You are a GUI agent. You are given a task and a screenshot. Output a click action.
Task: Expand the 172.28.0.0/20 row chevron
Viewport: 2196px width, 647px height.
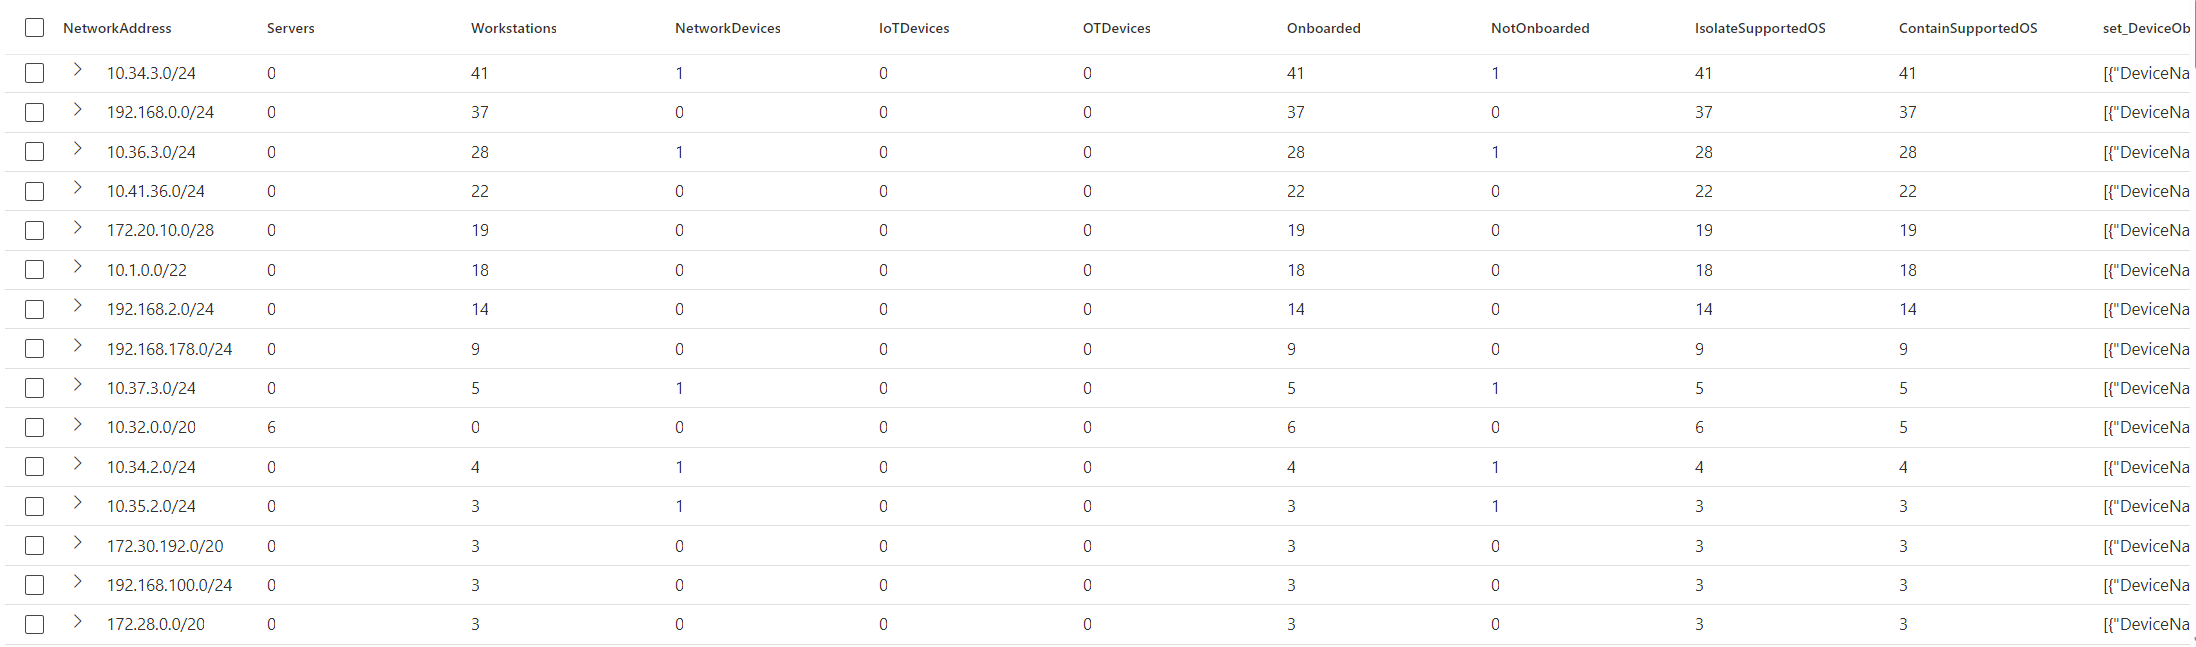point(77,621)
